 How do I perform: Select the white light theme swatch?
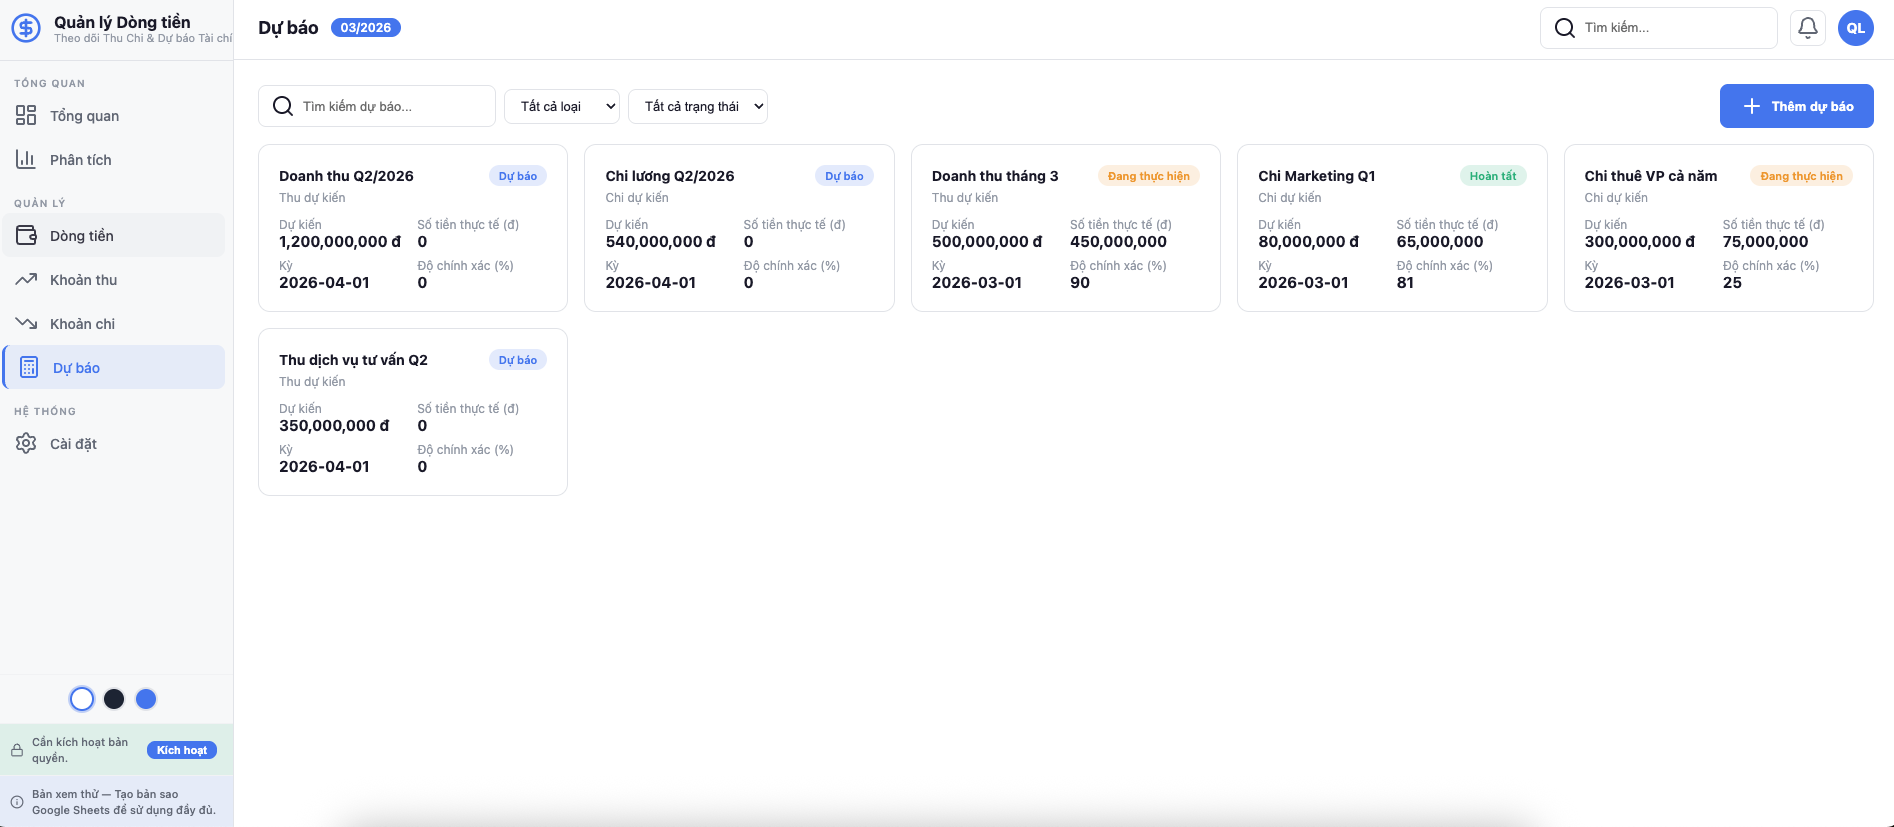click(82, 699)
